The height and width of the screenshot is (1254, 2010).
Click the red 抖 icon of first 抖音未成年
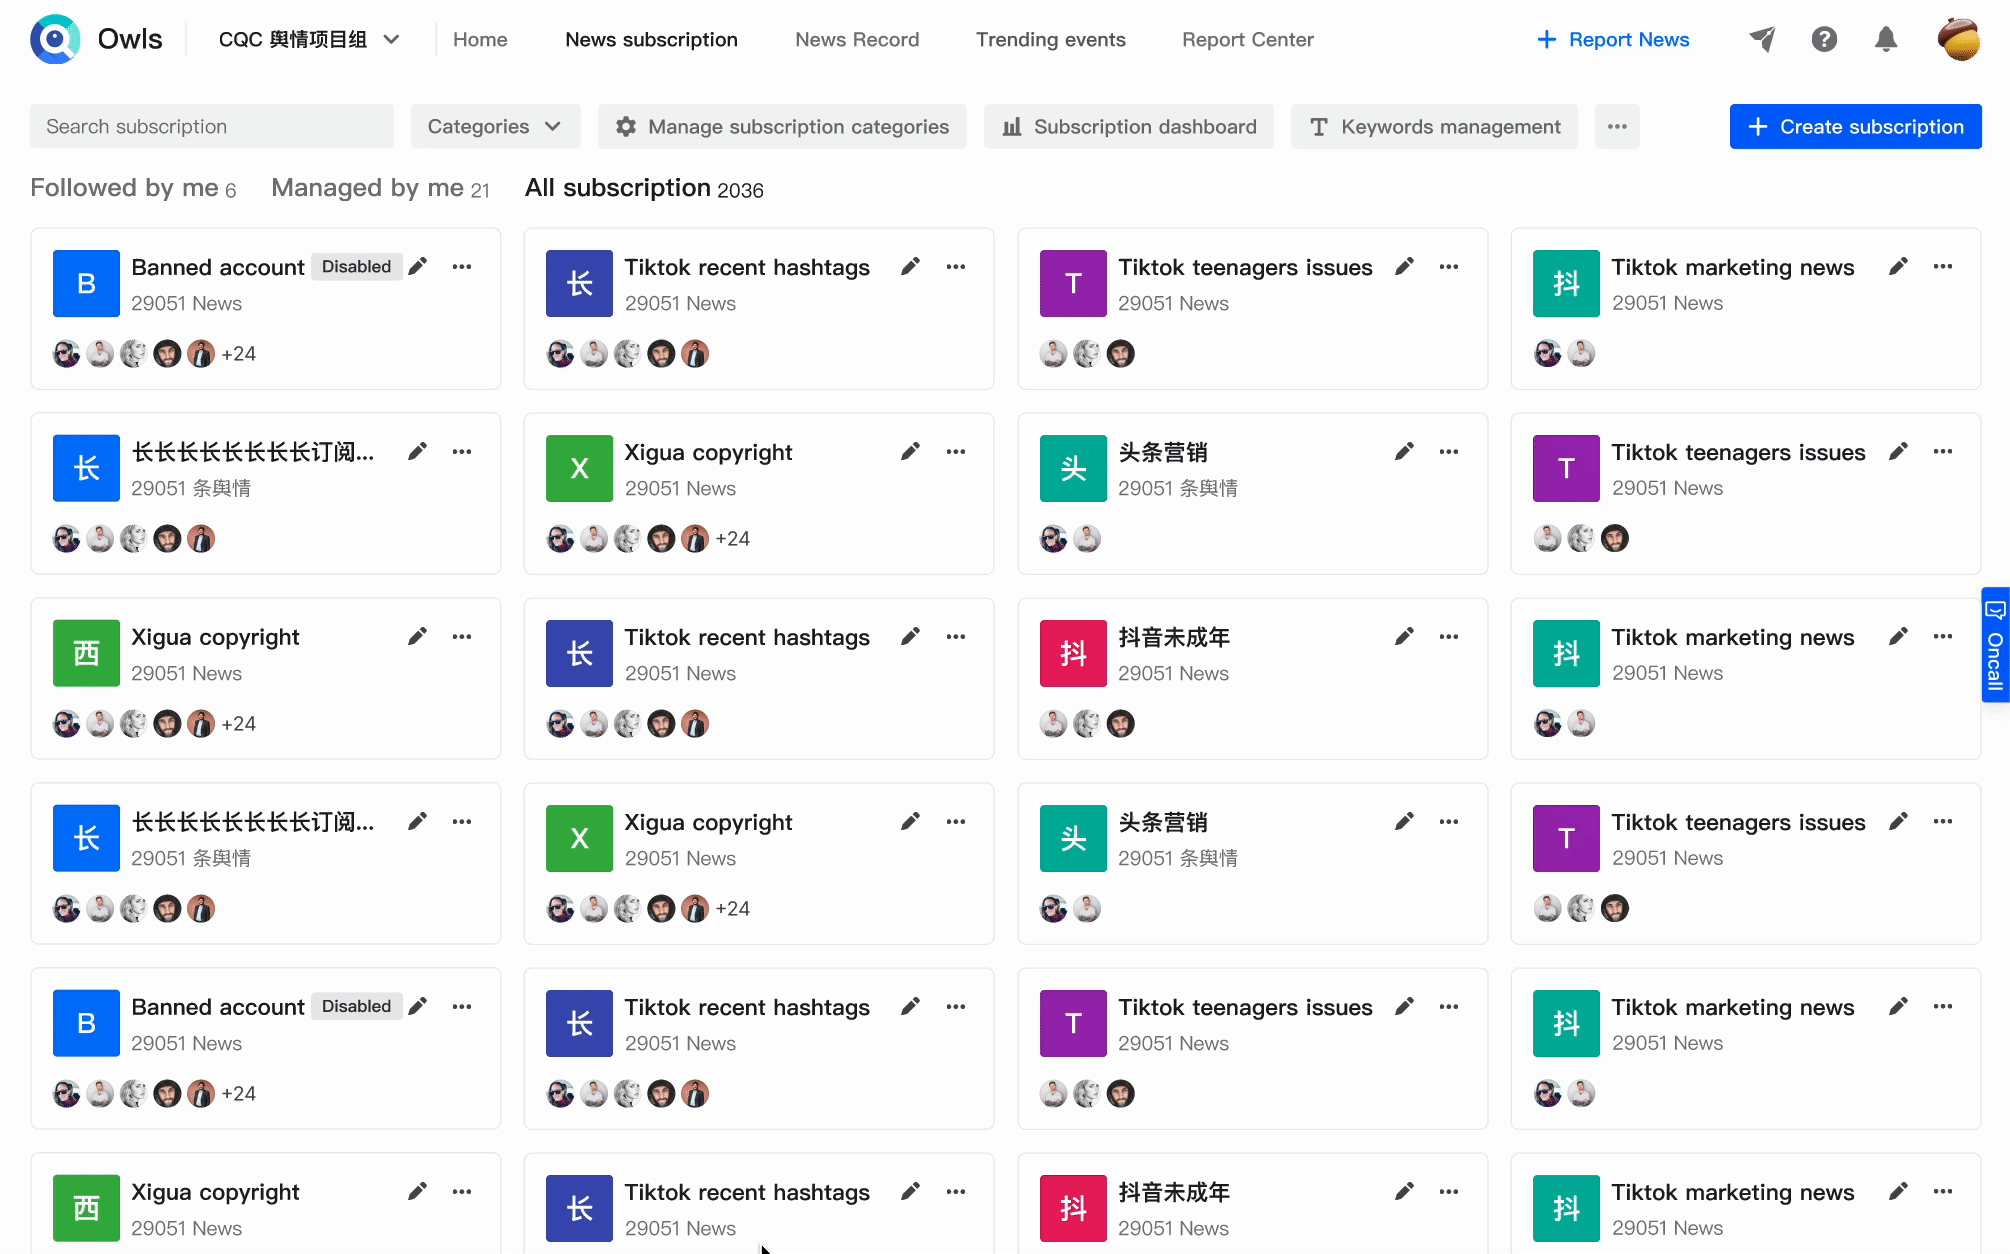1073,653
